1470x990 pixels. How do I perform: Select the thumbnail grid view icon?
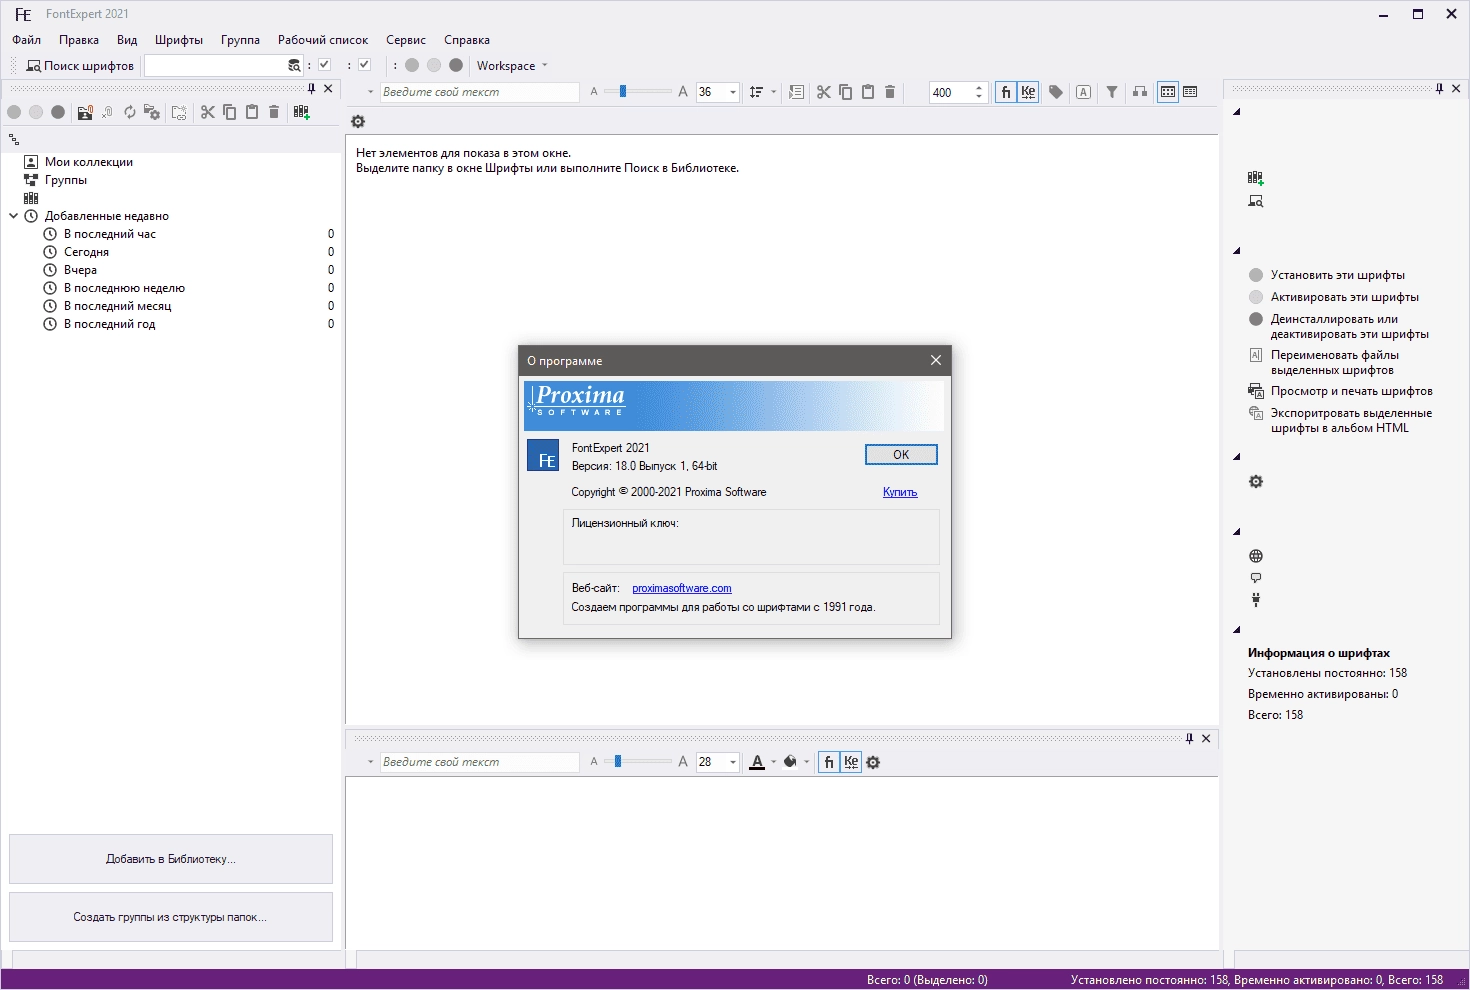point(1168,92)
